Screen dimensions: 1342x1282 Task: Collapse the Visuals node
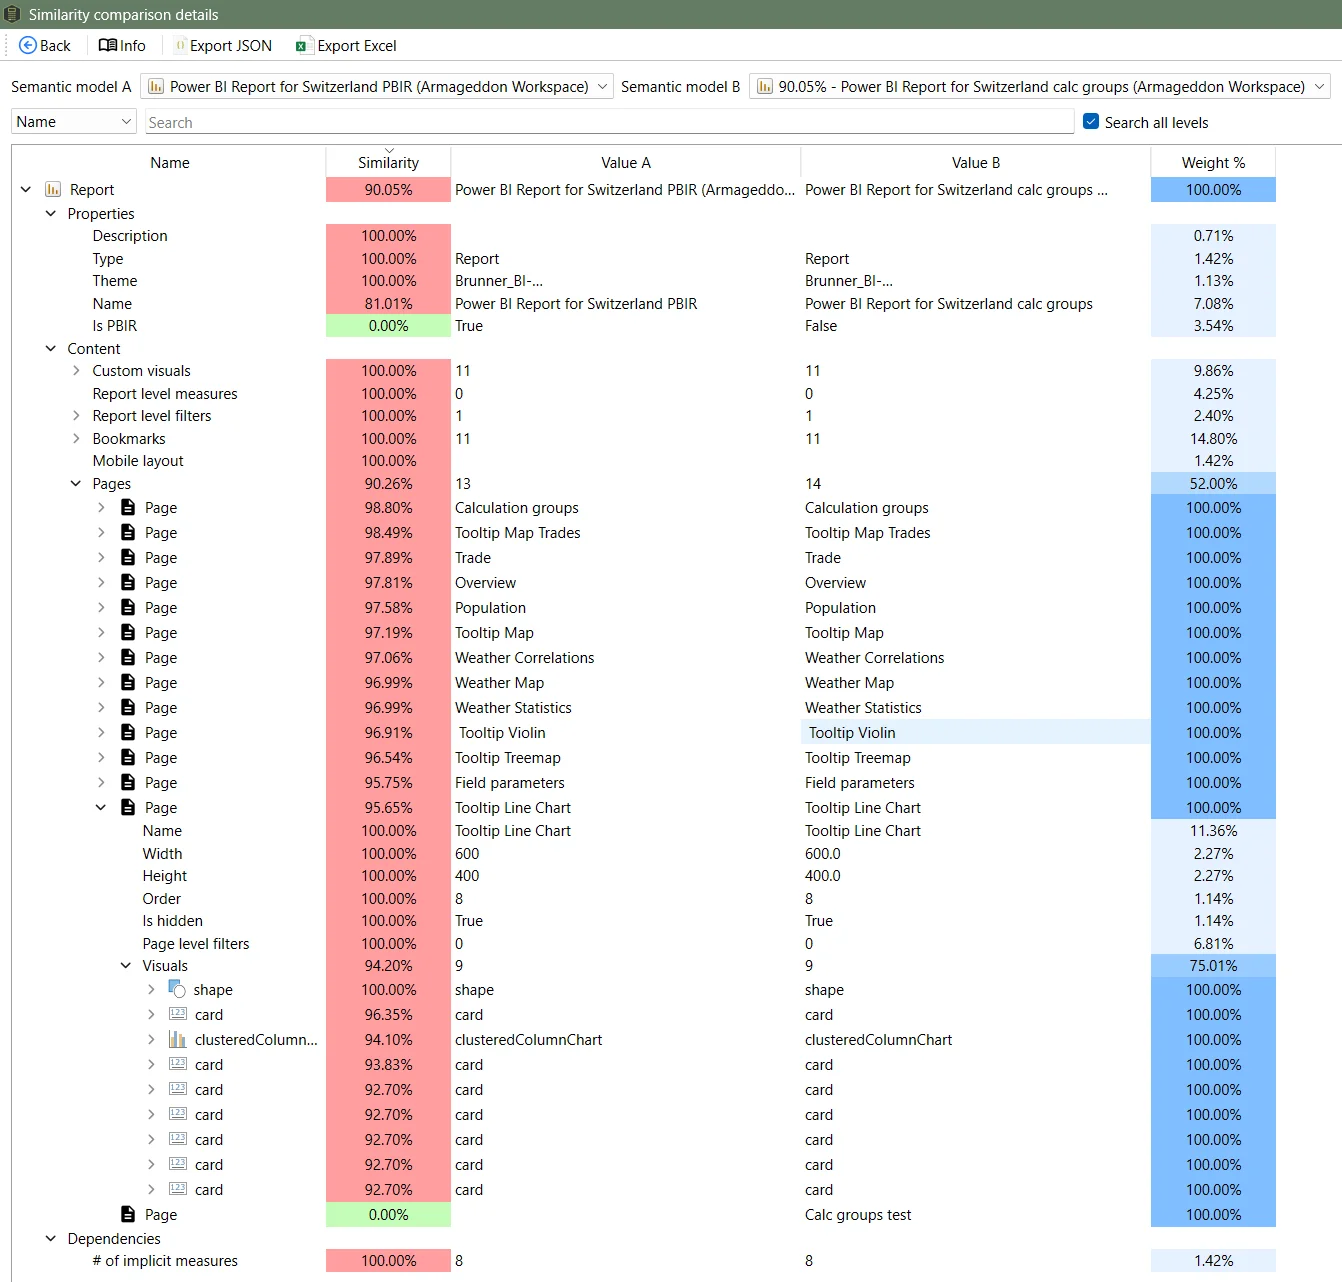[126, 965]
